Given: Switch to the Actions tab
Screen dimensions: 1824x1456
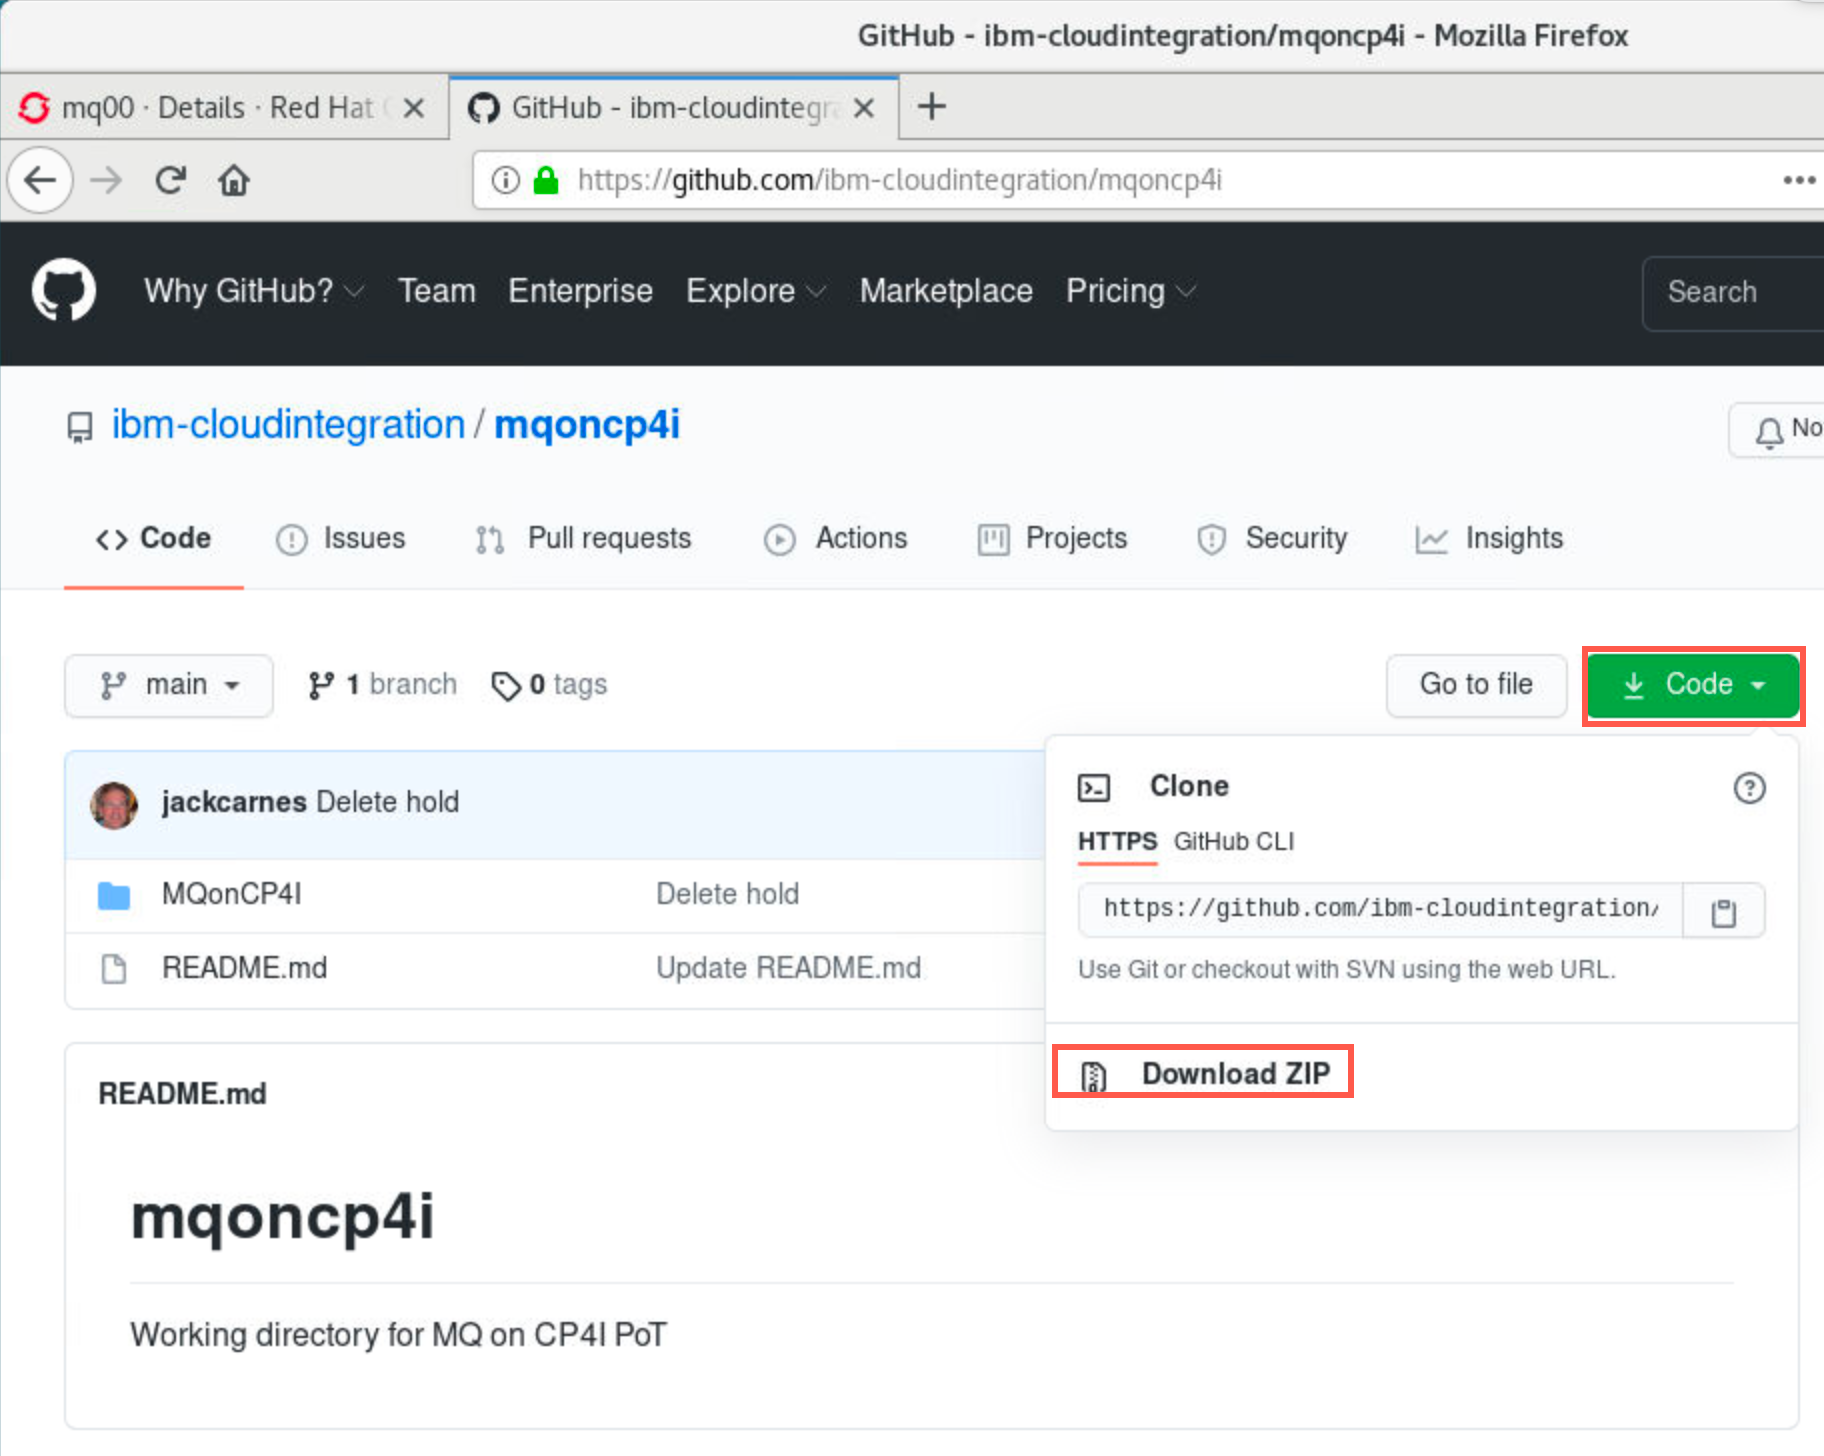Looking at the screenshot, I should point(836,539).
